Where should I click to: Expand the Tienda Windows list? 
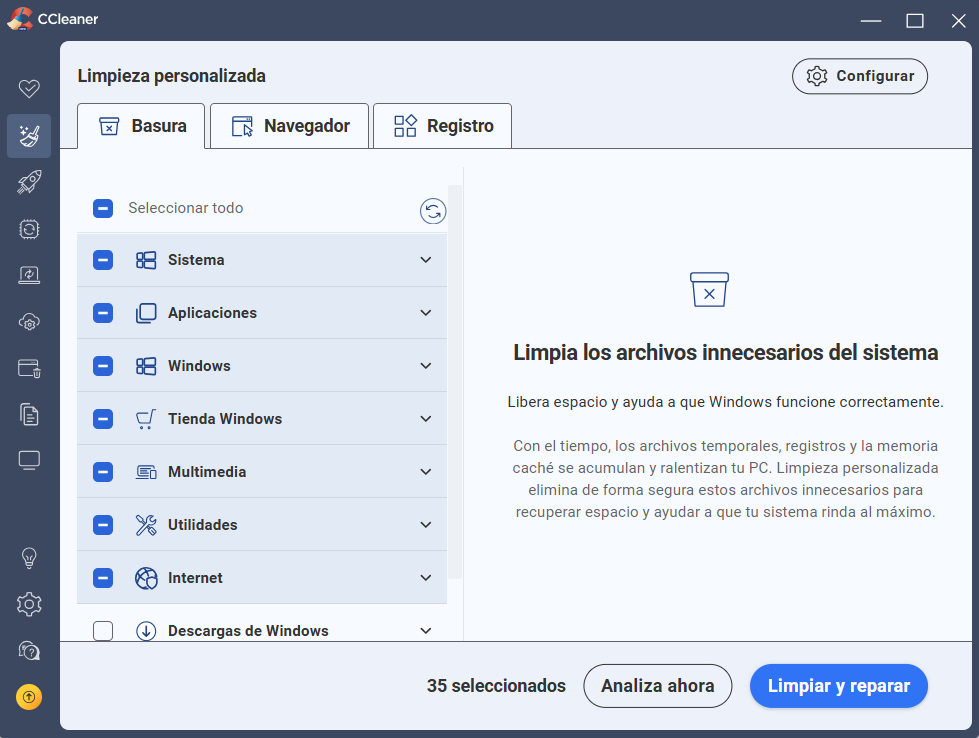(x=426, y=418)
